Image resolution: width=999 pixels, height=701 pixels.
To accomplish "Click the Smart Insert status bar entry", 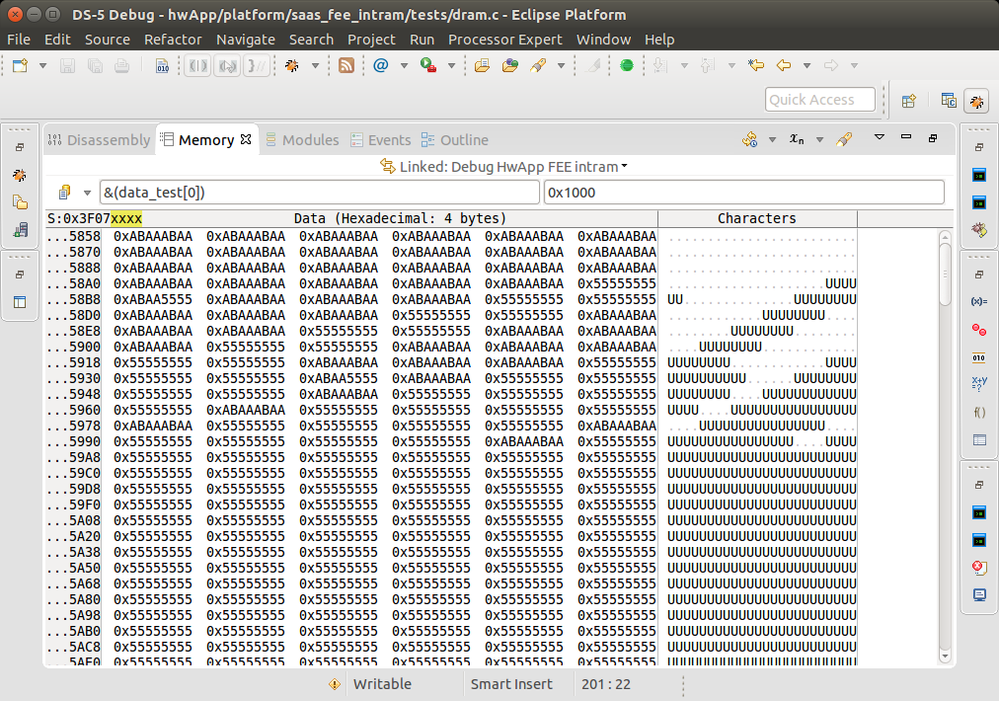I will click(511, 684).
